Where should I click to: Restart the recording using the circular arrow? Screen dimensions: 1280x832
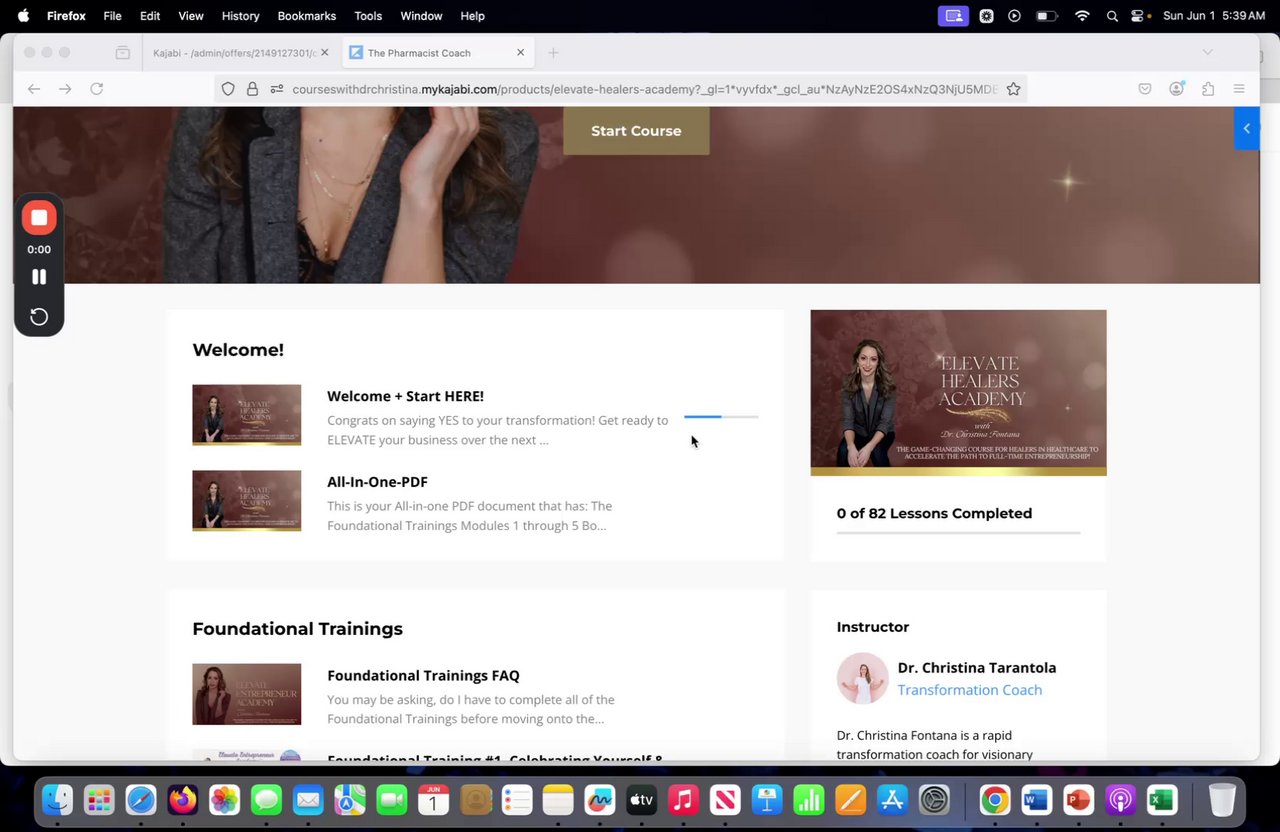click(39, 317)
